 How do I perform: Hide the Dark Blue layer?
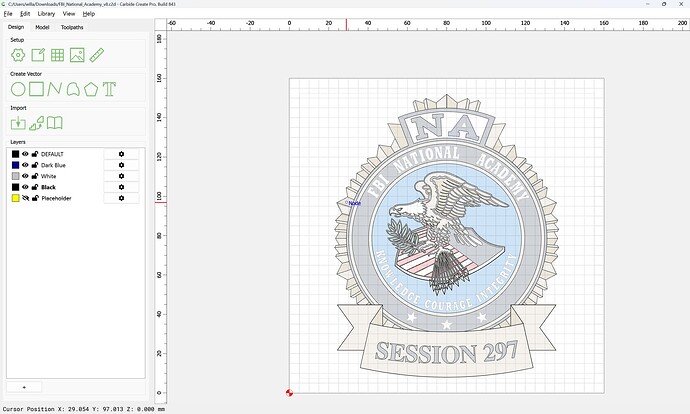[25, 165]
